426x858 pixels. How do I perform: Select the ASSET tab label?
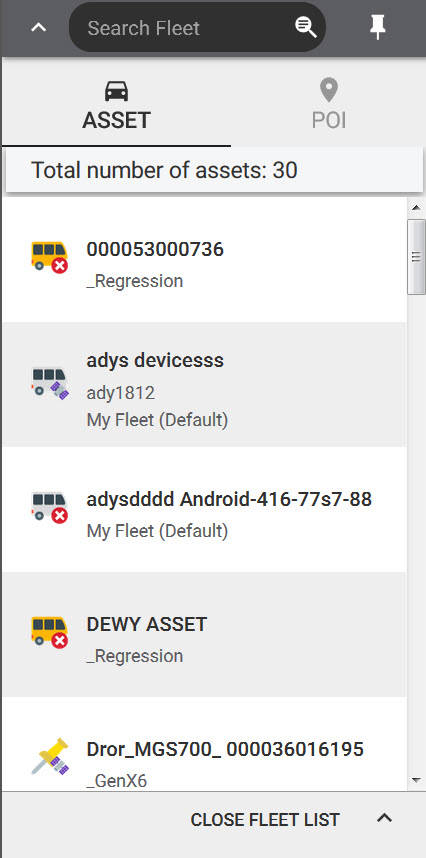pyautogui.click(x=116, y=120)
